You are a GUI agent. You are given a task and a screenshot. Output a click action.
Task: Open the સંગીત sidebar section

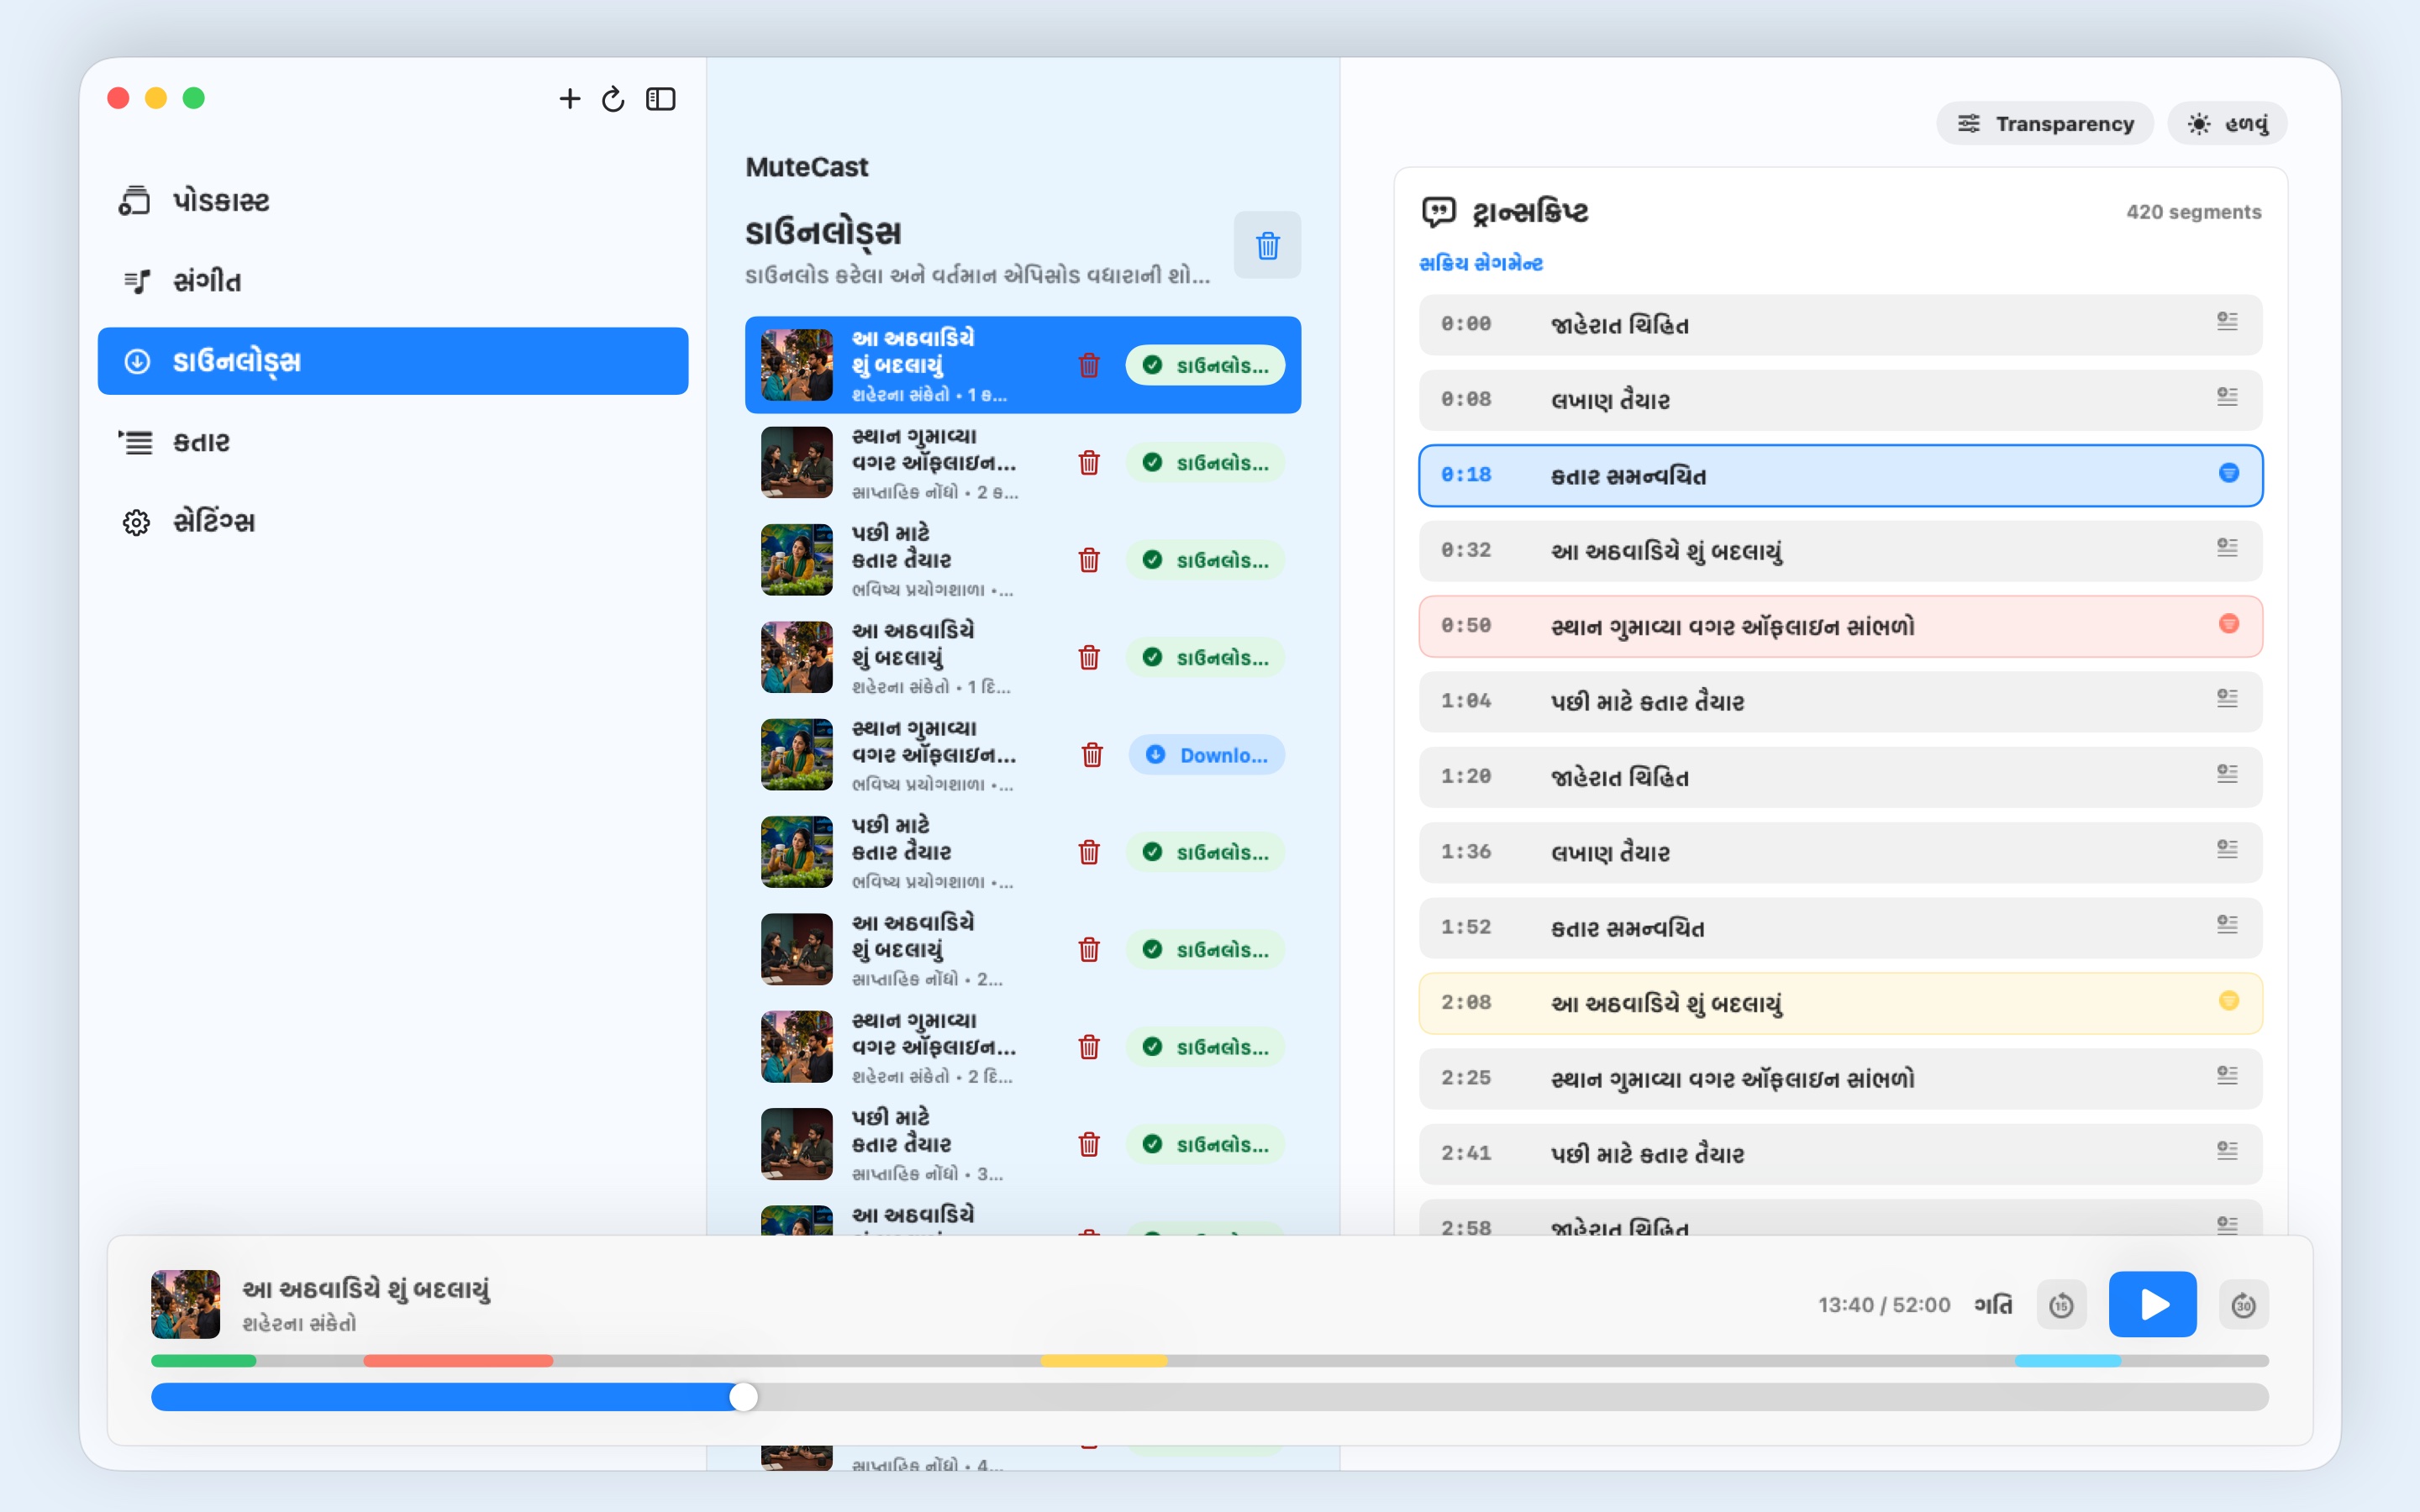click(x=393, y=281)
